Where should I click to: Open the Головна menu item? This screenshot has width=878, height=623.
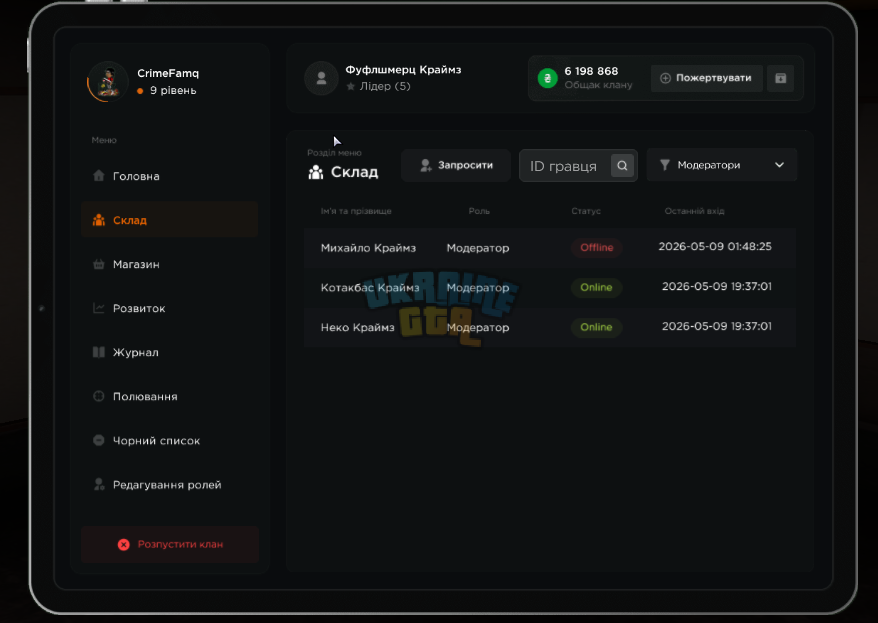[x=169, y=176]
